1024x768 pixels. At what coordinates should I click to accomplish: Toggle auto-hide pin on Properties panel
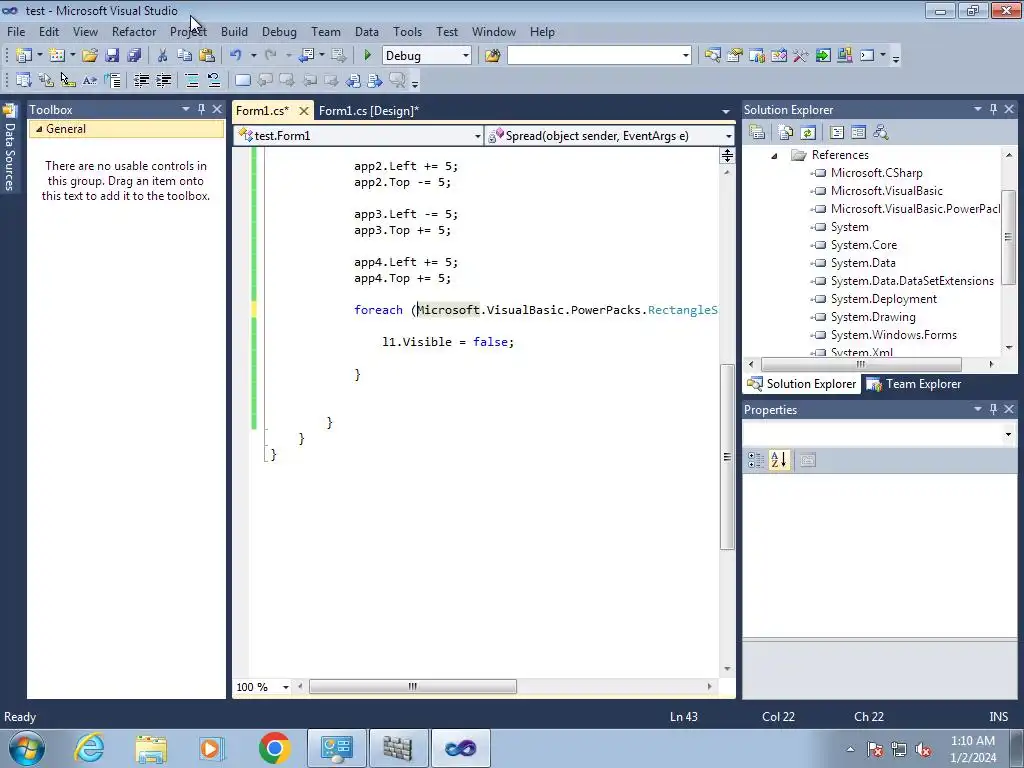993,409
